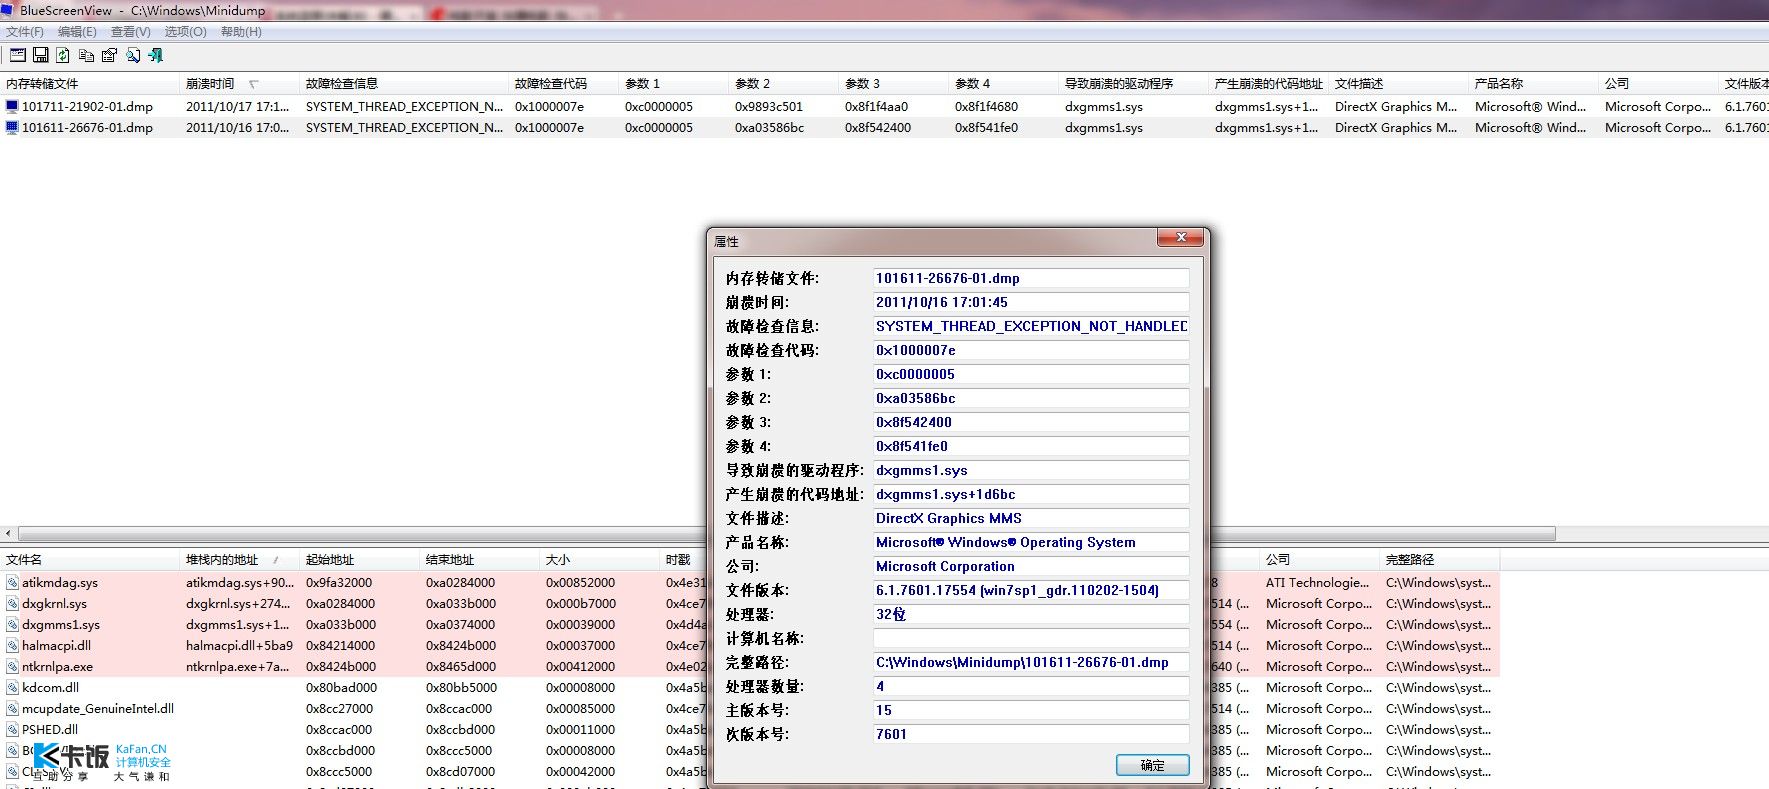This screenshot has width=1769, height=789.
Task: Select the kdcom.dll row
Action: pyautogui.click(x=750, y=687)
